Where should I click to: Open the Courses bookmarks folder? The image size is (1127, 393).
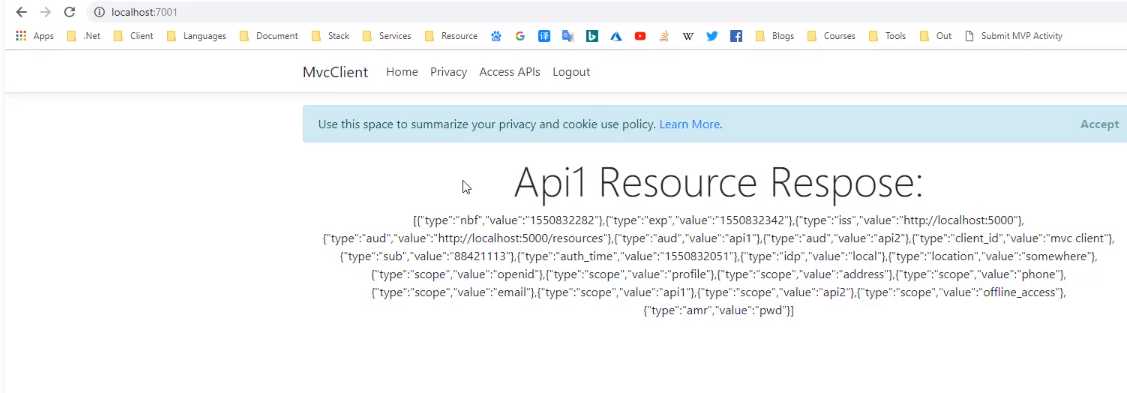pos(832,36)
